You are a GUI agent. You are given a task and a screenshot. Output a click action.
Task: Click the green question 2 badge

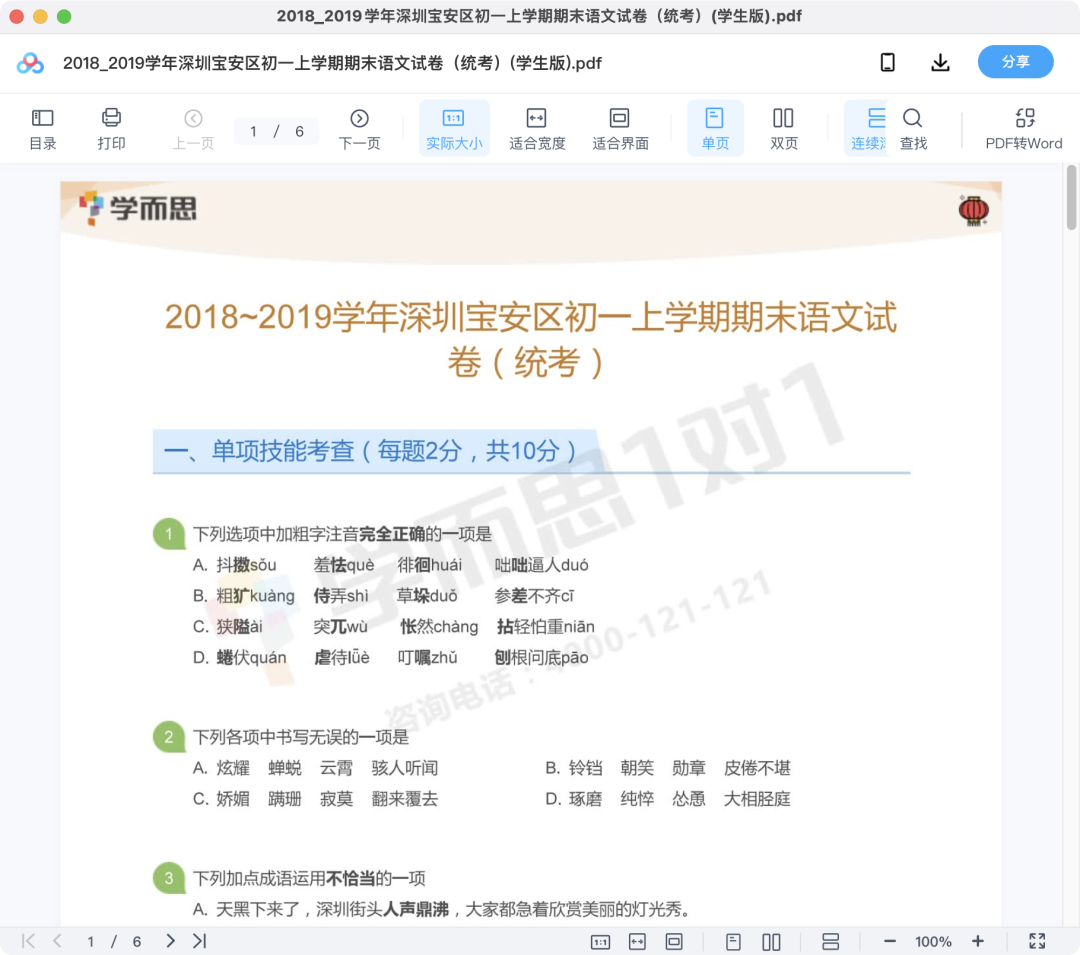coord(169,737)
